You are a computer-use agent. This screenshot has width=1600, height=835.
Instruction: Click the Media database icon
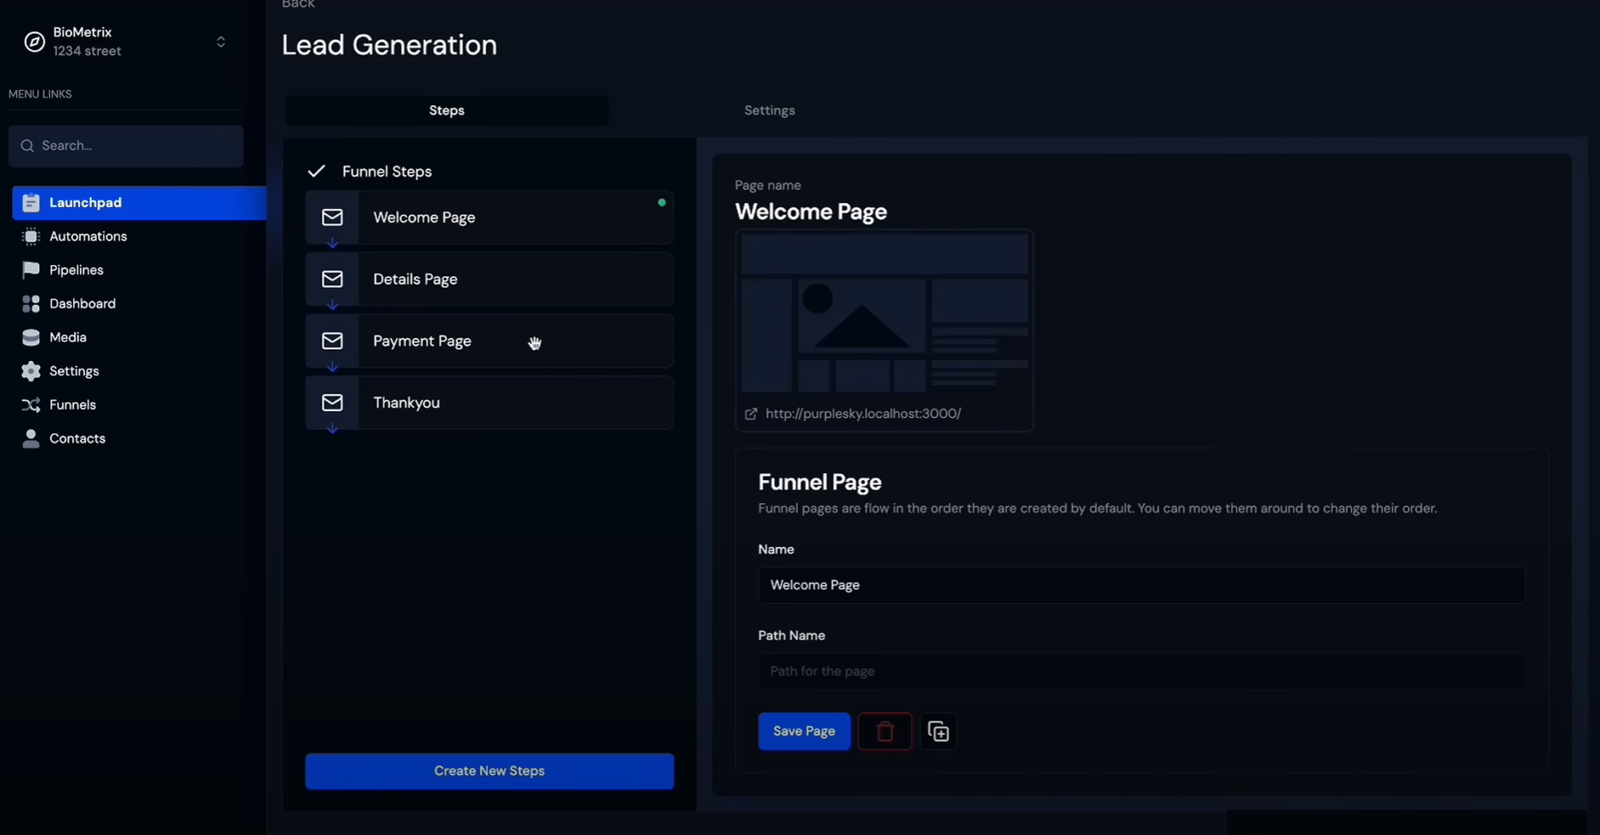31,338
